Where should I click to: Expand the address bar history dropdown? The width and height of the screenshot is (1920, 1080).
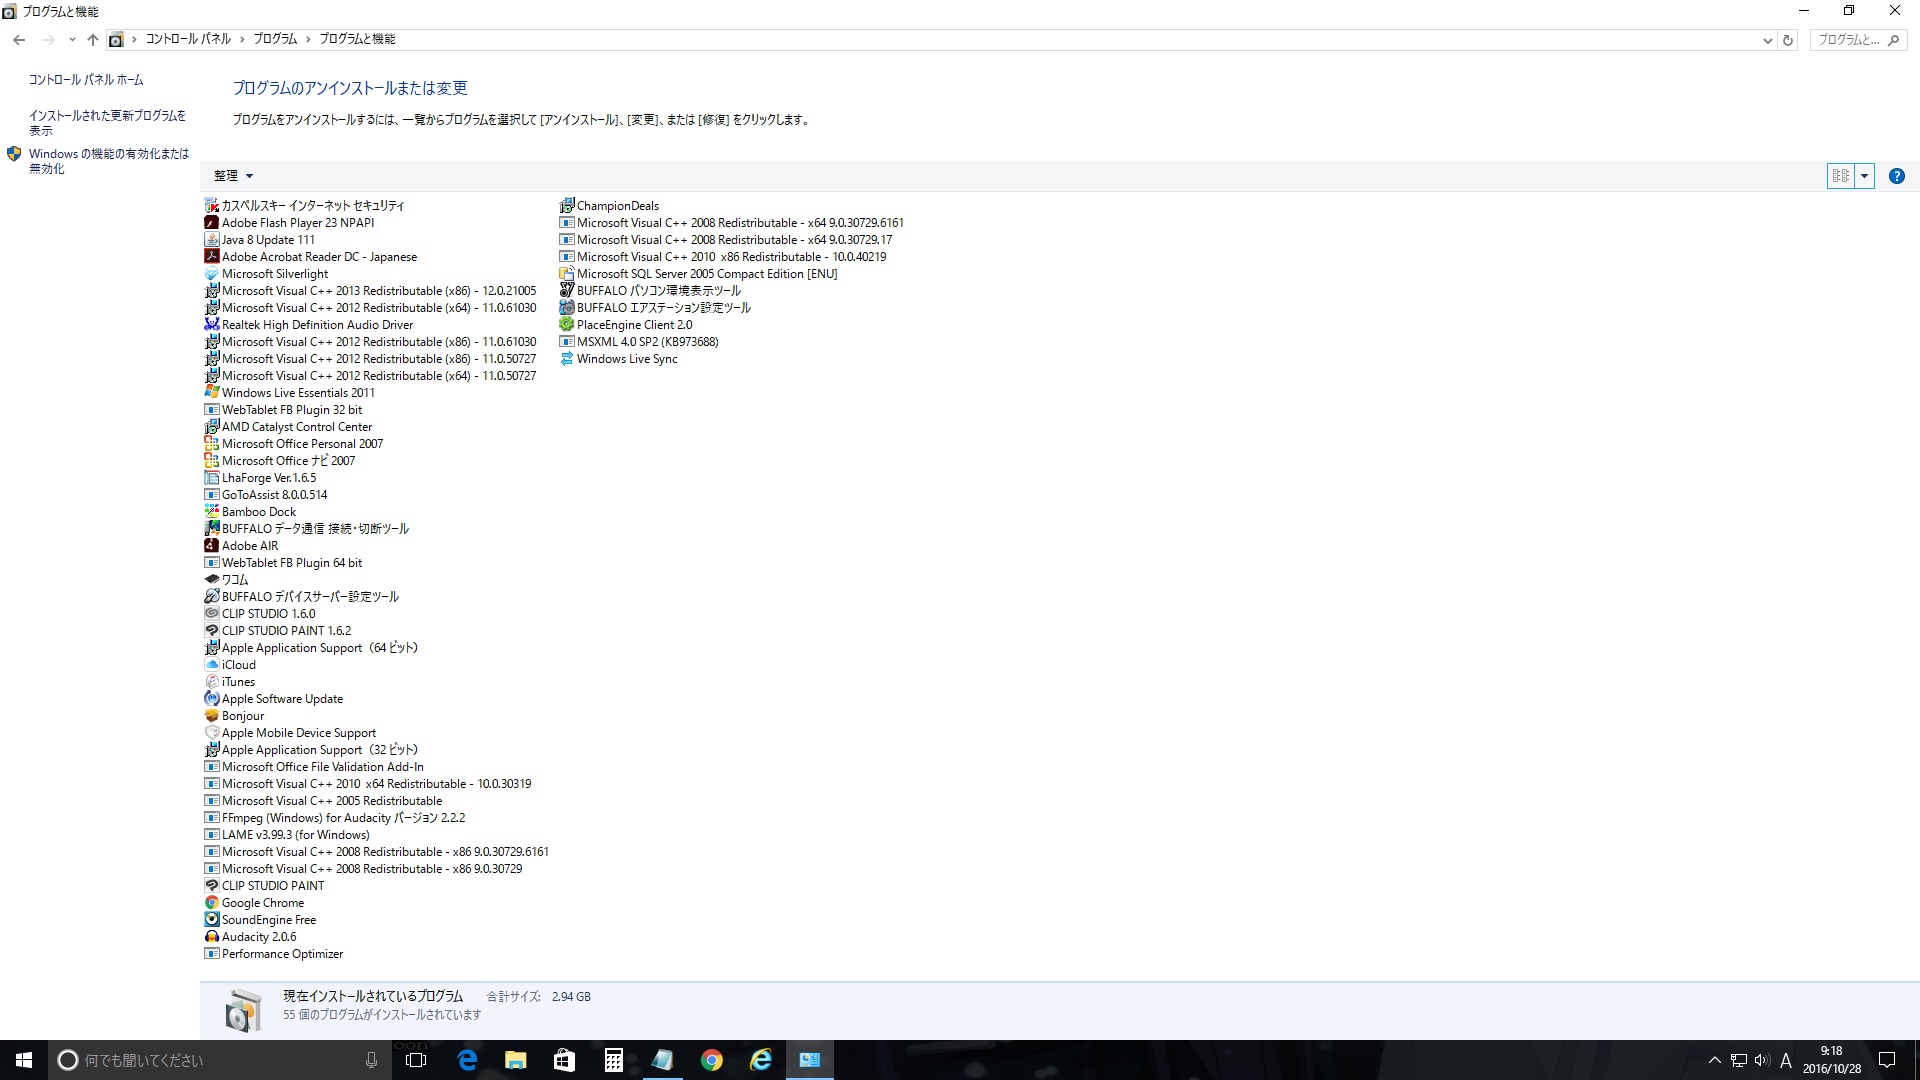pos(1767,40)
